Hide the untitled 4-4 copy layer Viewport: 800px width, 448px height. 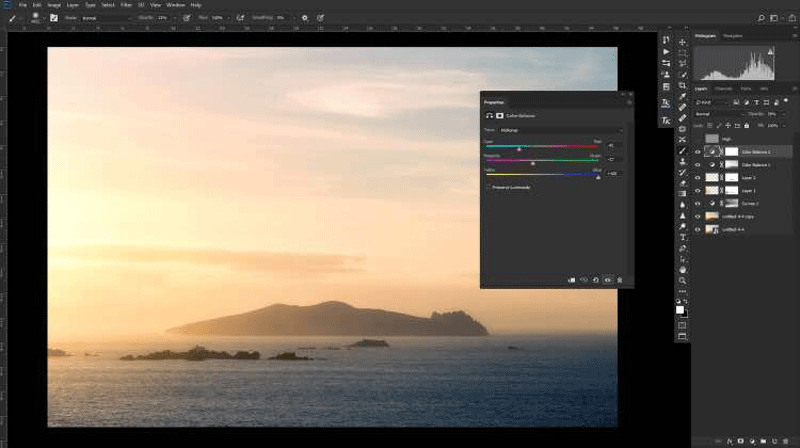(x=697, y=216)
